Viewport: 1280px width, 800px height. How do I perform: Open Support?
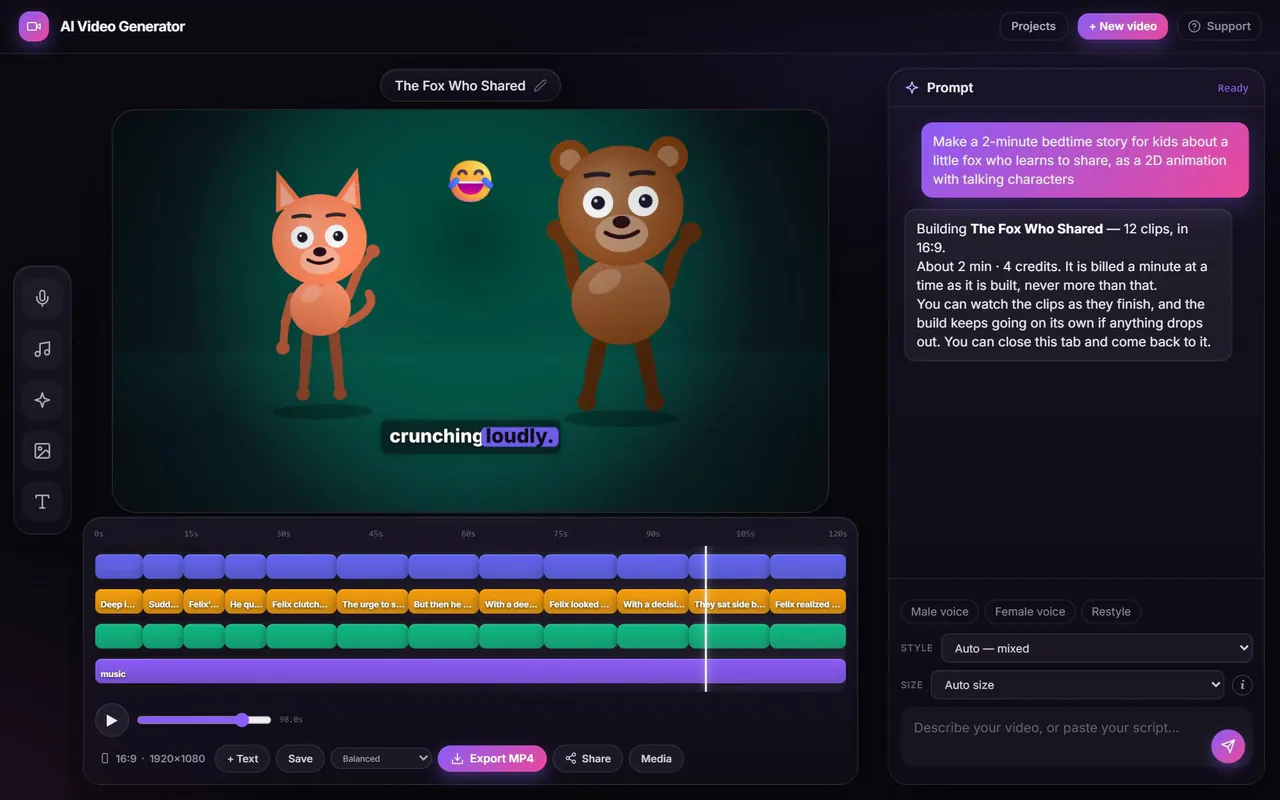pyautogui.click(x=1219, y=26)
